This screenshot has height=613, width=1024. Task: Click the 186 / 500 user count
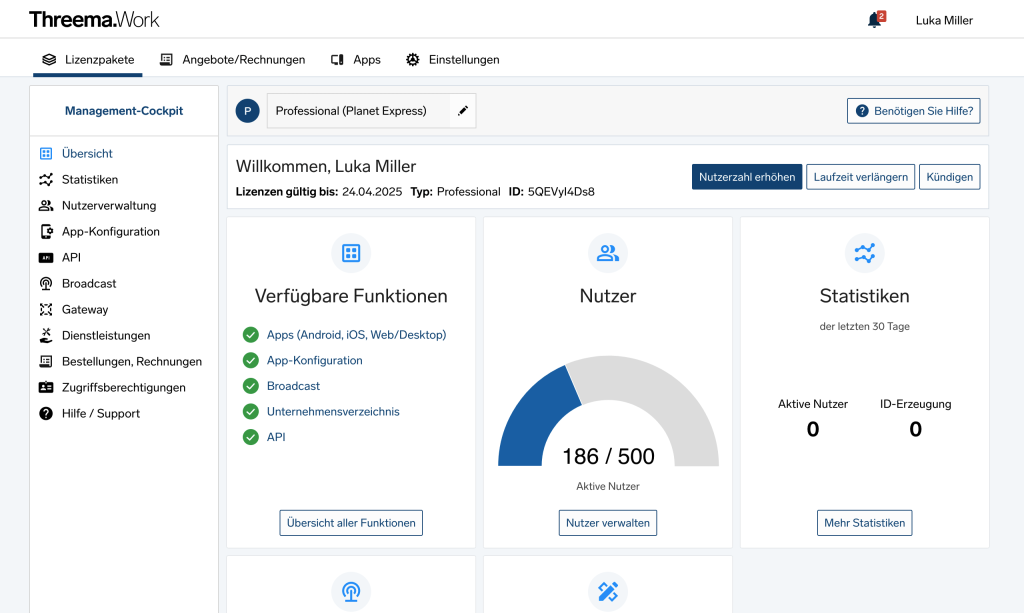coord(608,456)
